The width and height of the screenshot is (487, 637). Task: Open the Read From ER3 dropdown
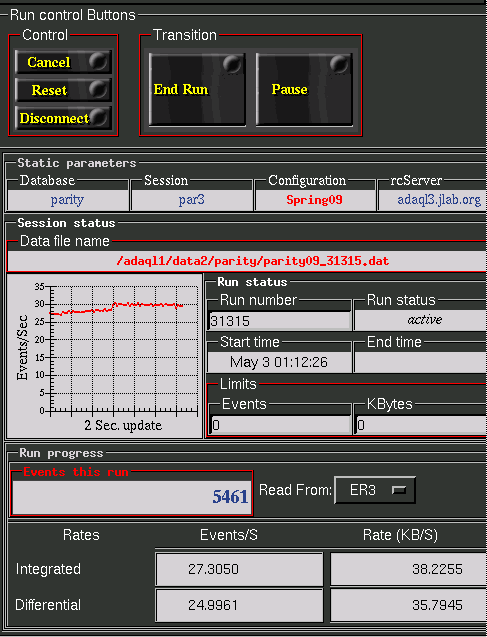374,490
